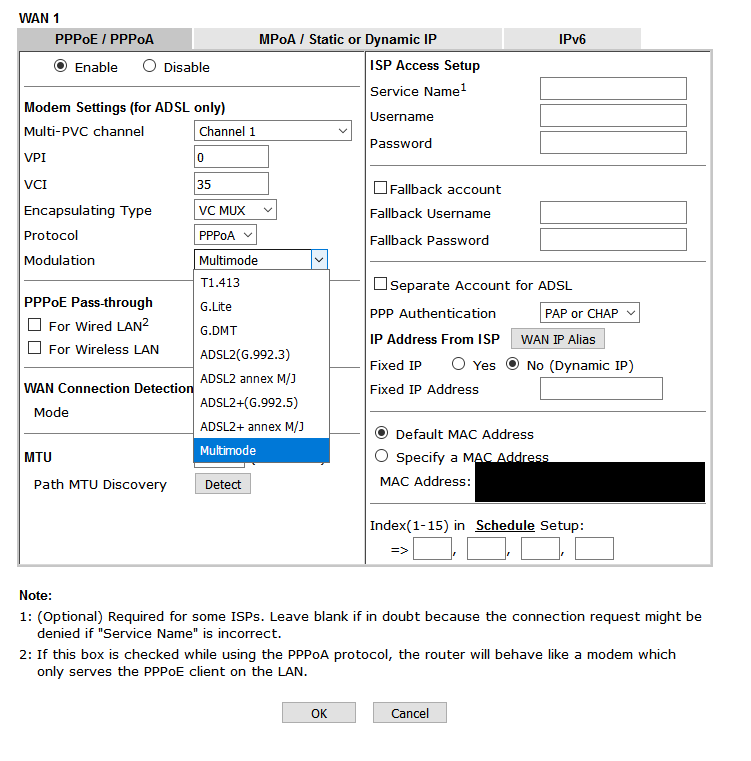Check the For Wireless LAN checkbox
This screenshot has width=751, height=761.
point(34,347)
